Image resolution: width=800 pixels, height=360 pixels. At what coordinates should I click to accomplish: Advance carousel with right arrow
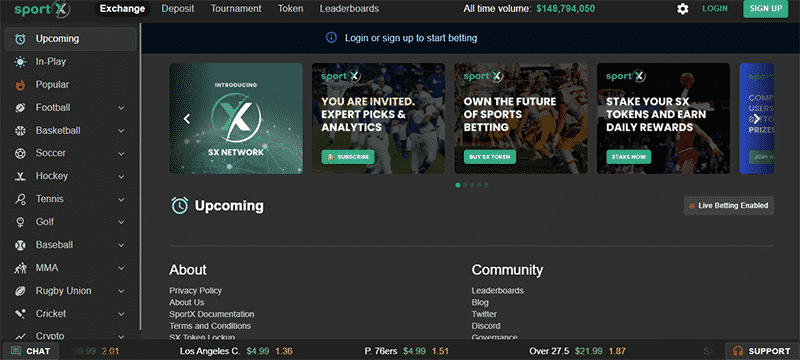click(x=757, y=119)
